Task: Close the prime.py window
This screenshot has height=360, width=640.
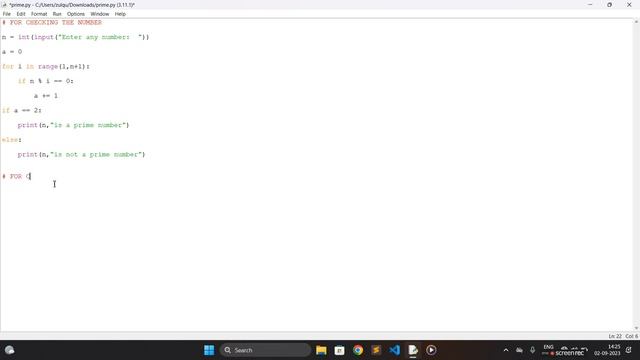Action: [x=629, y=5]
